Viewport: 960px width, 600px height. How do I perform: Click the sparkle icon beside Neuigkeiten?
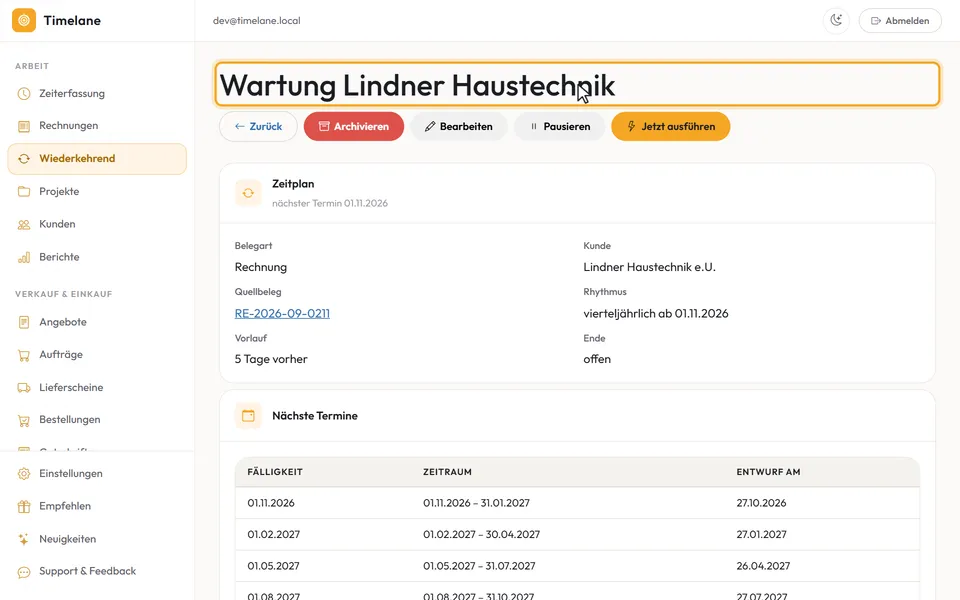24,539
